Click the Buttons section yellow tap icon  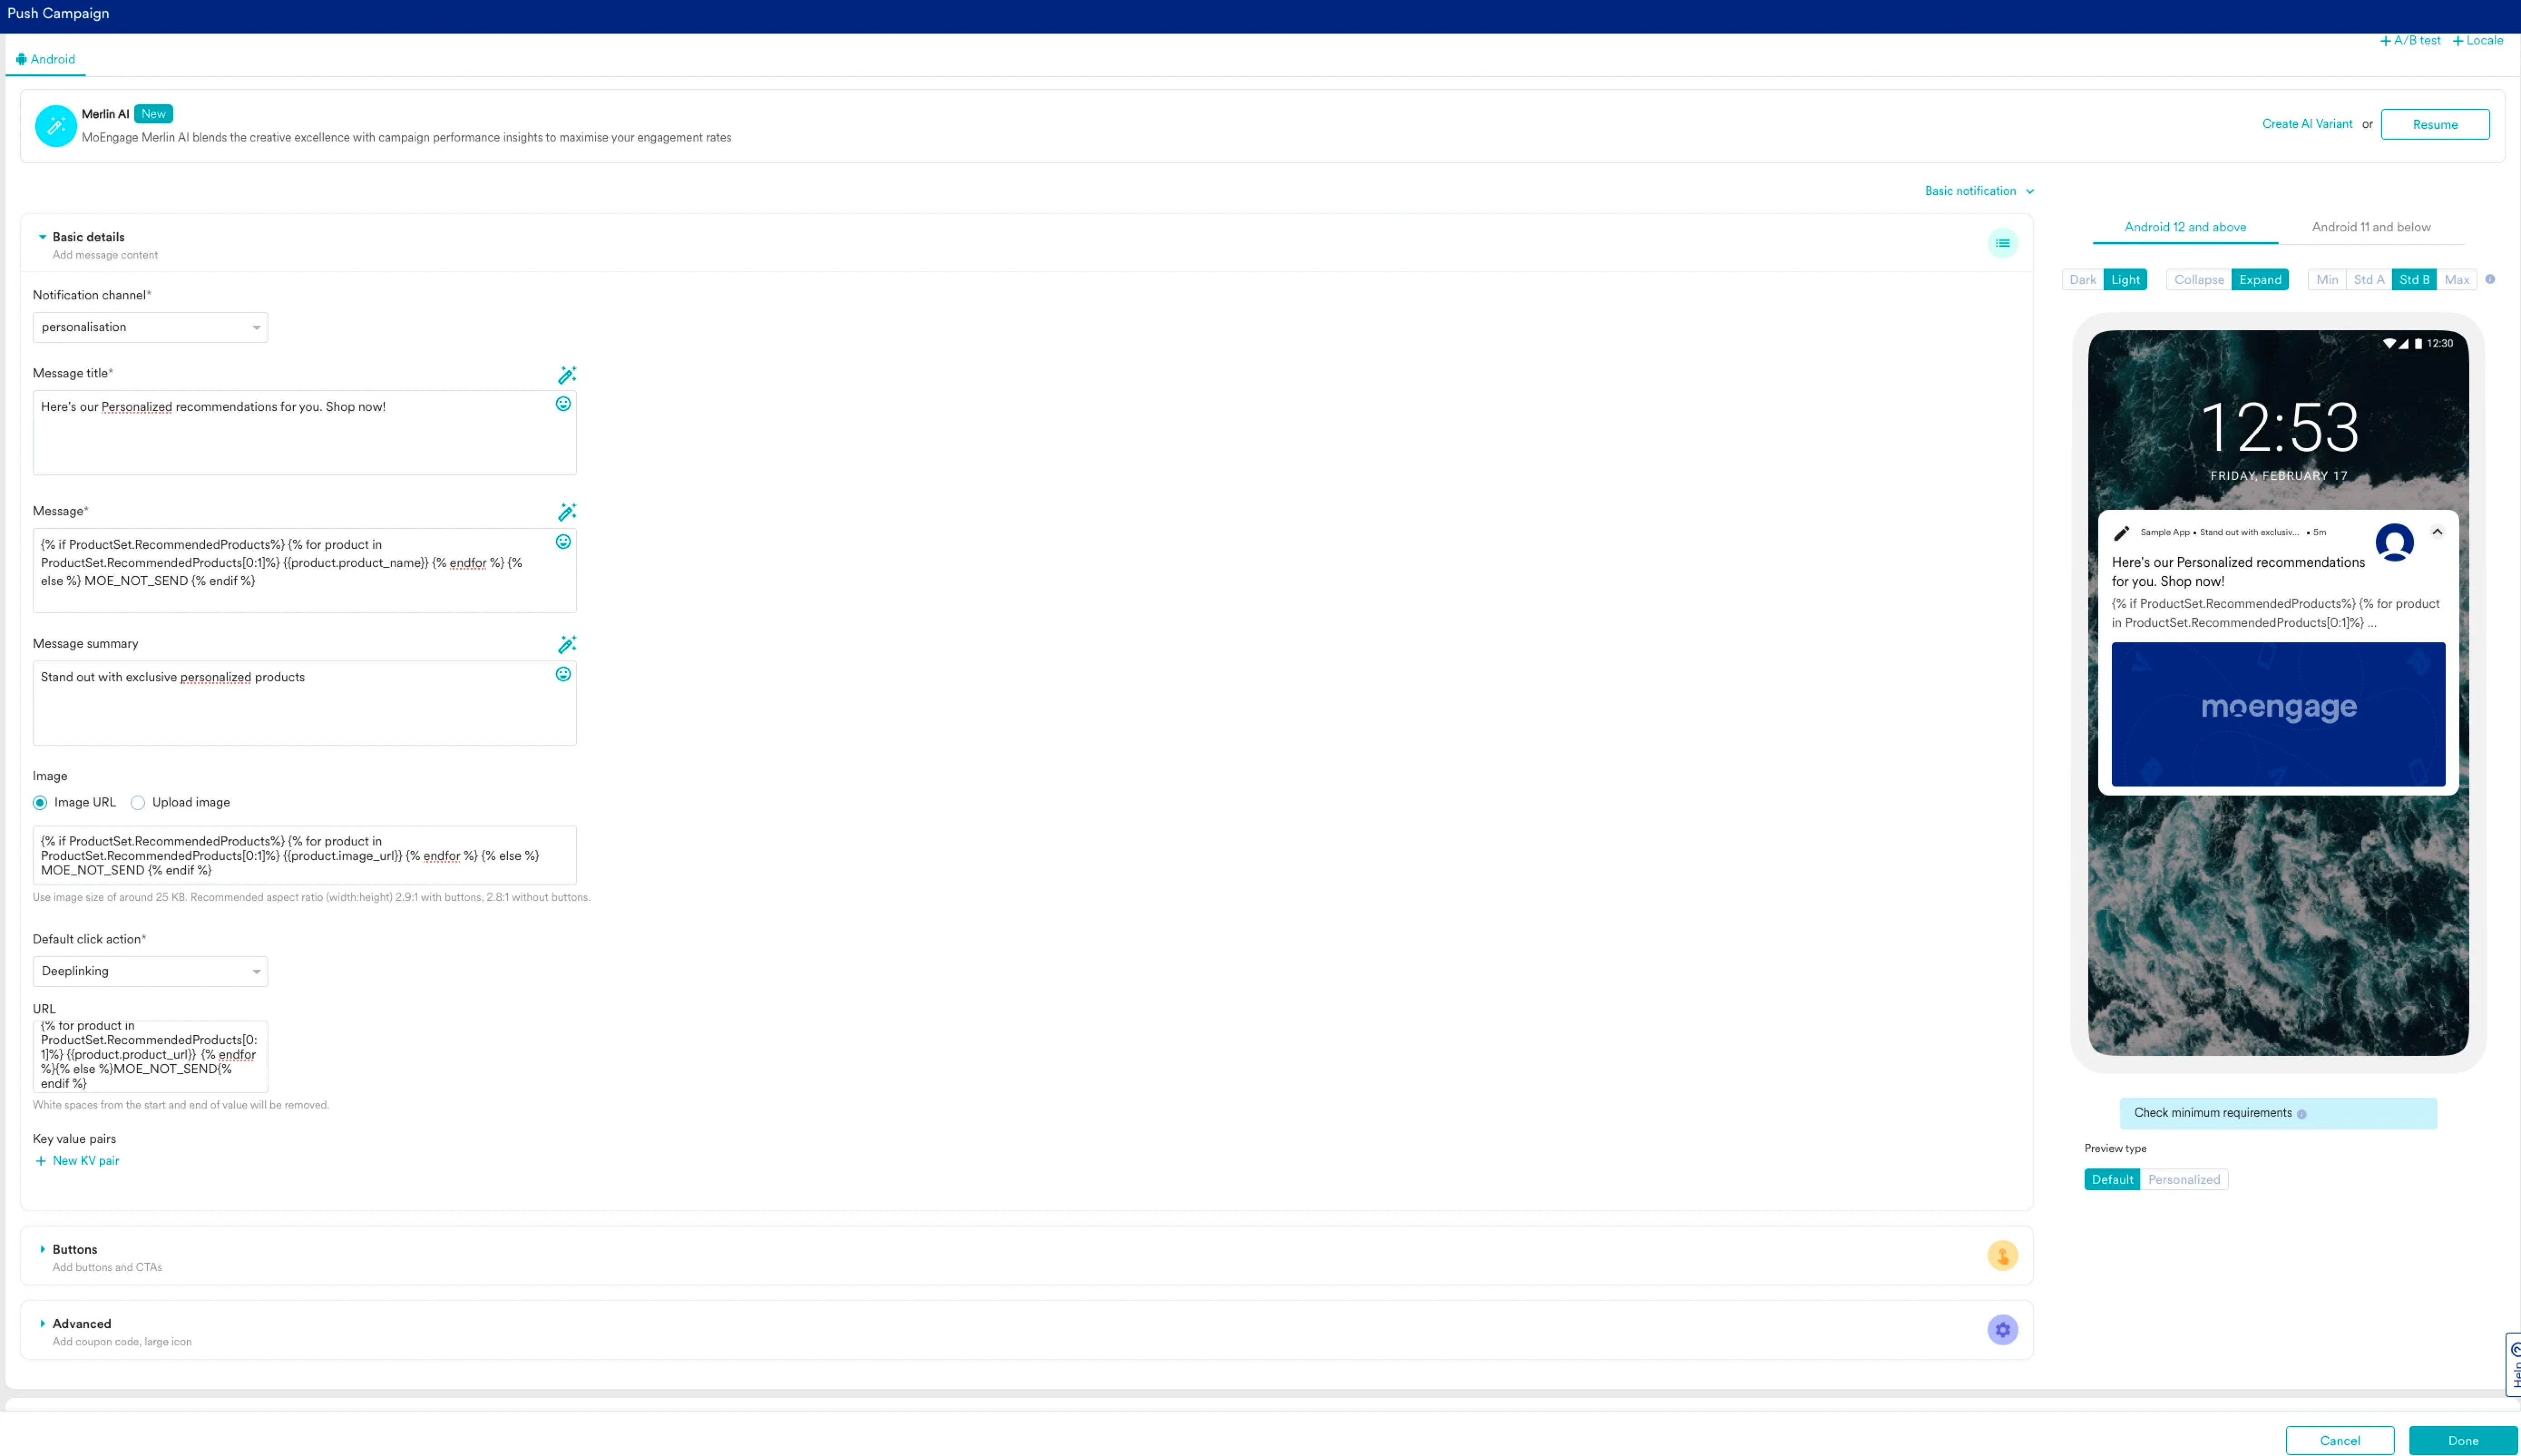coord(2002,1255)
